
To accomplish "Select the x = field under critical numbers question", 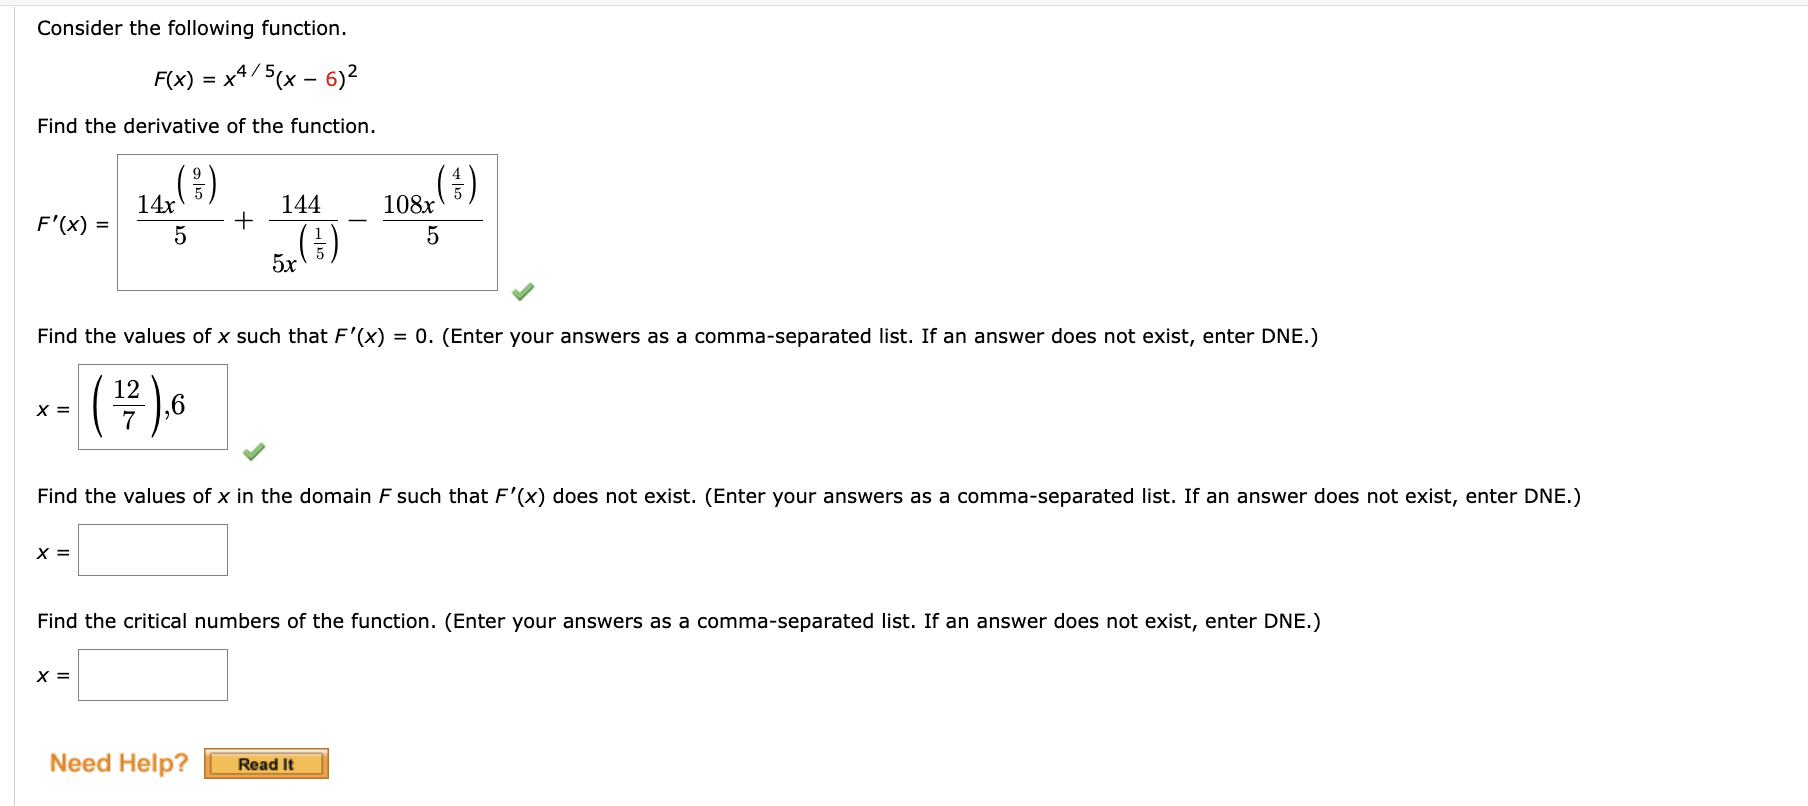I will pyautogui.click(x=152, y=674).
